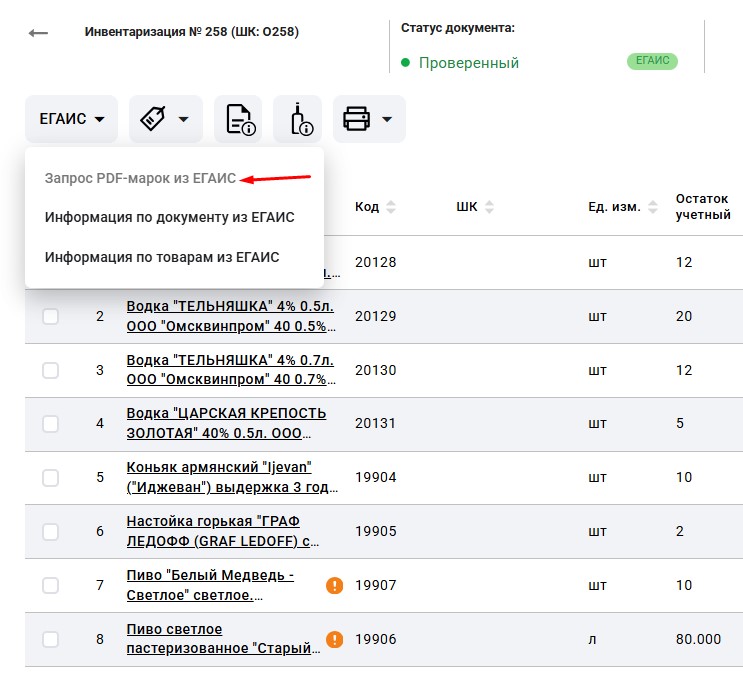Click warning icon on Белый Медведь row
The height and width of the screenshot is (674, 743).
(x=335, y=585)
